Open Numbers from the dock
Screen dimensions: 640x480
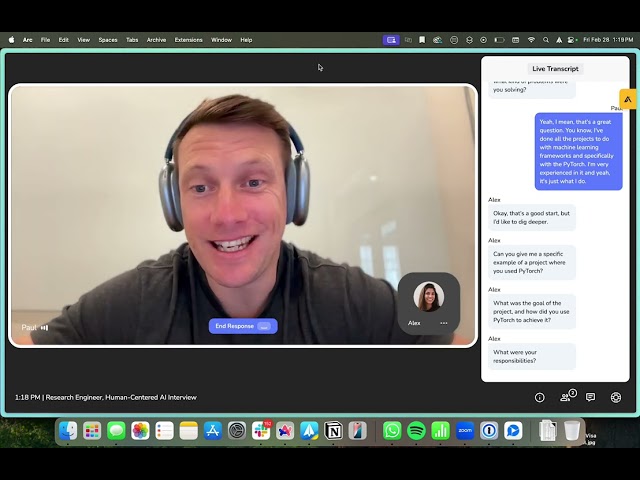pyautogui.click(x=440, y=431)
